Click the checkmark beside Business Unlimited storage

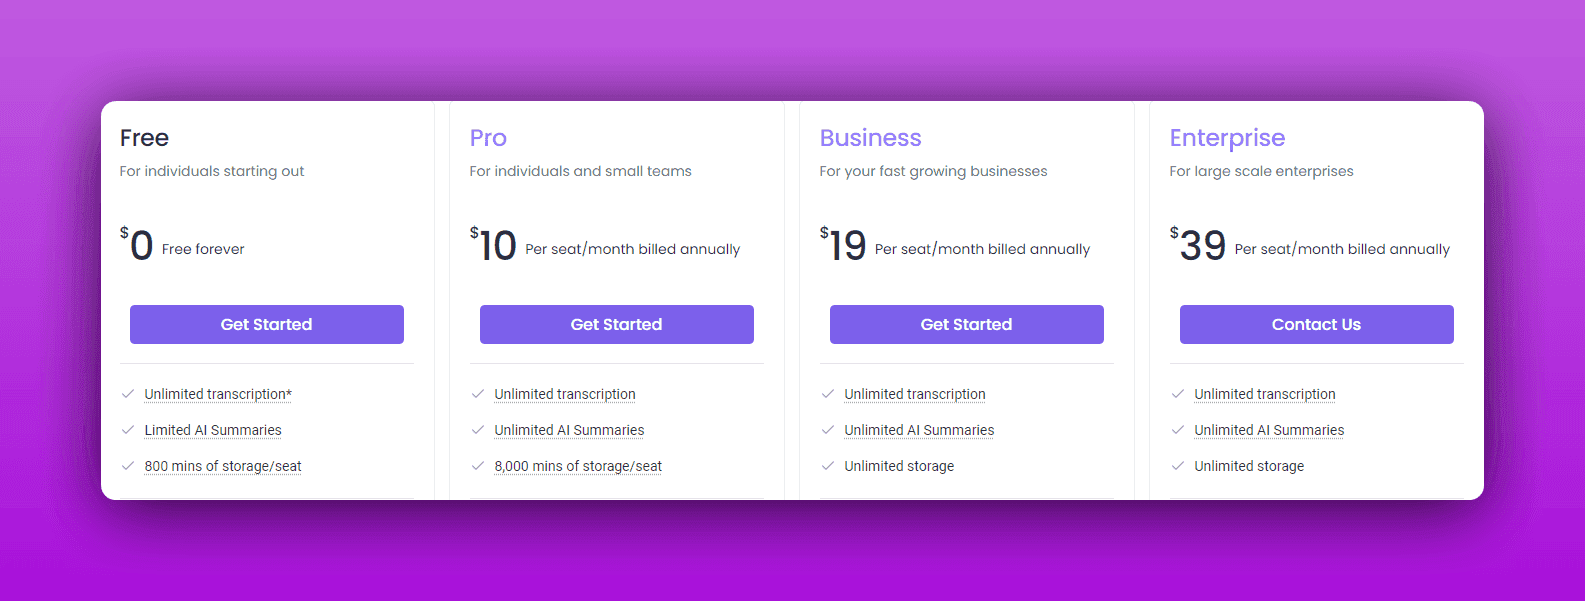click(828, 466)
